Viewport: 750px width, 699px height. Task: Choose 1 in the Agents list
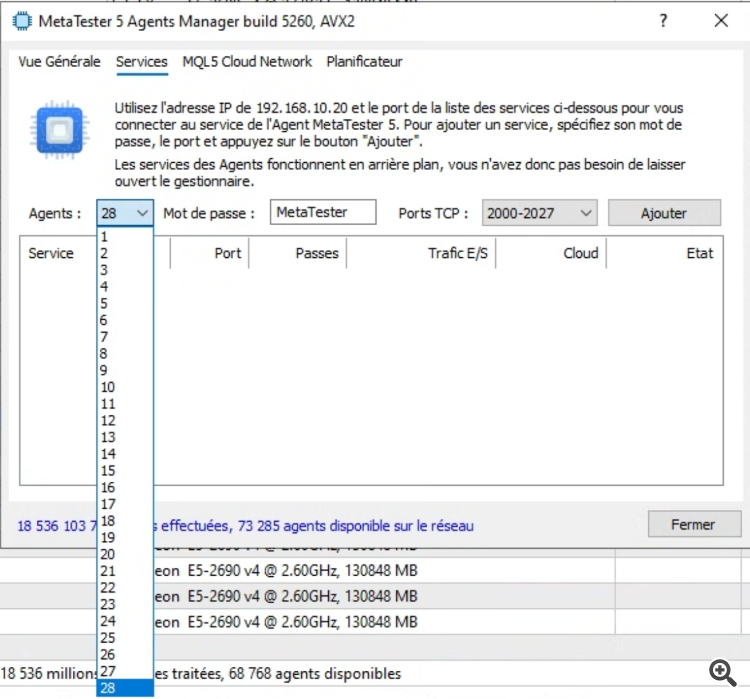(x=125, y=237)
